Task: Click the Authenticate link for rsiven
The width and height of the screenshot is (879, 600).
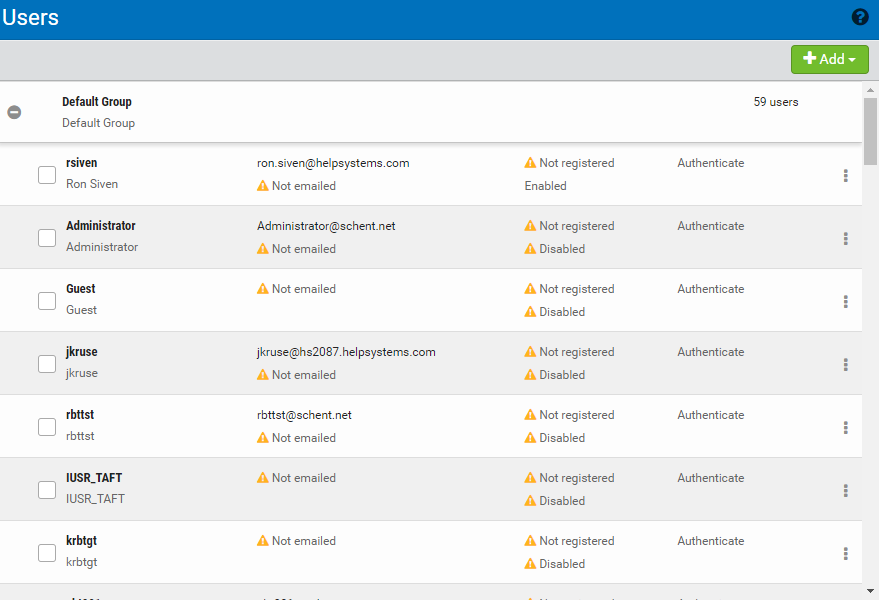Action: click(710, 163)
